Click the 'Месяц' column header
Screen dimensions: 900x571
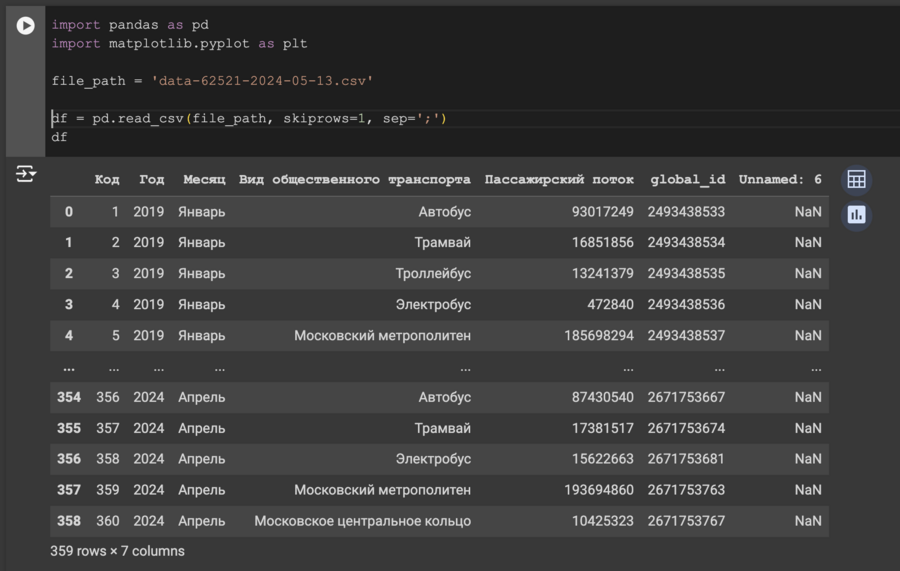point(204,180)
